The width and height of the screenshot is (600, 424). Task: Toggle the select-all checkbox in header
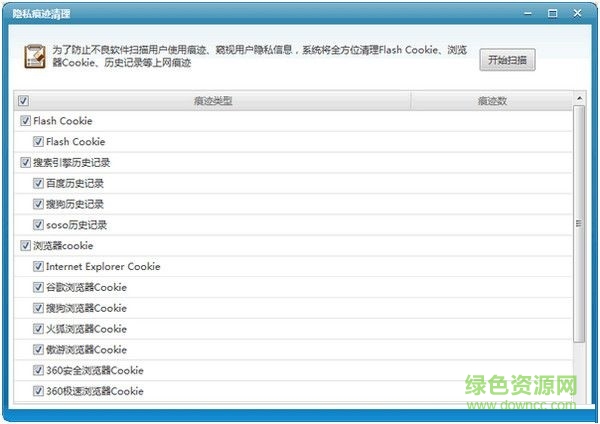23,101
